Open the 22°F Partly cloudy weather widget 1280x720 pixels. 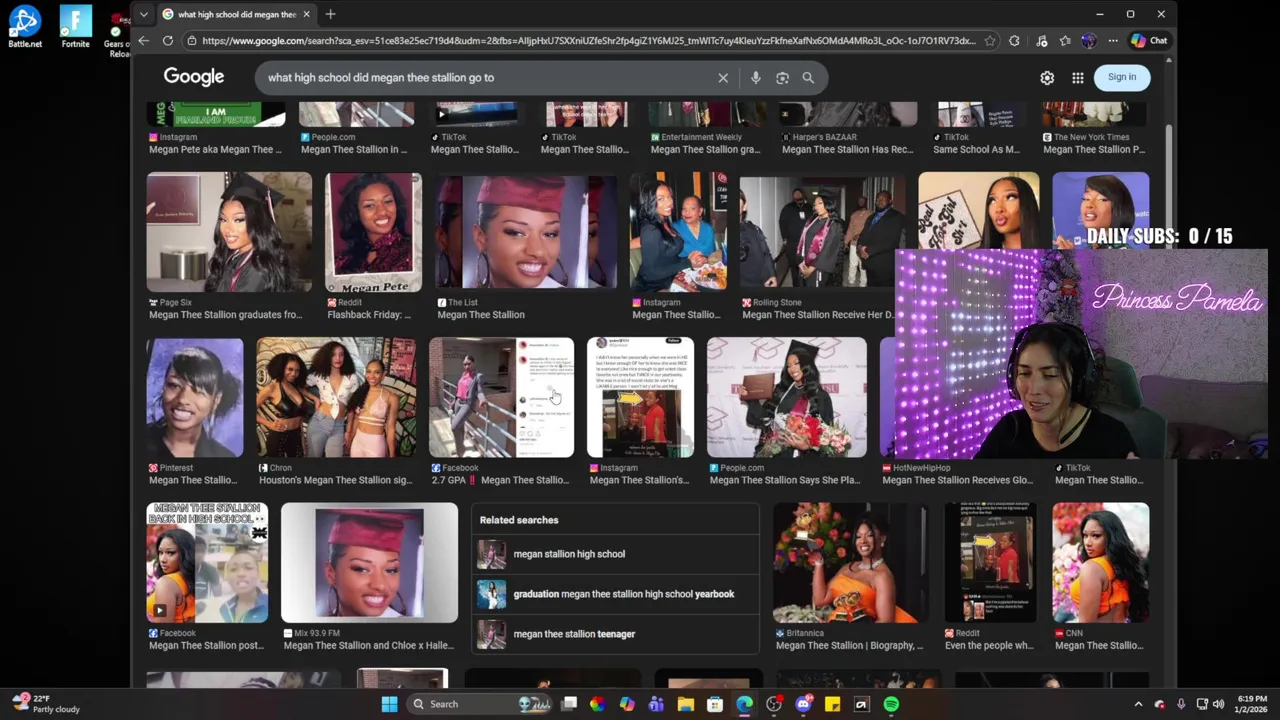tap(45, 704)
